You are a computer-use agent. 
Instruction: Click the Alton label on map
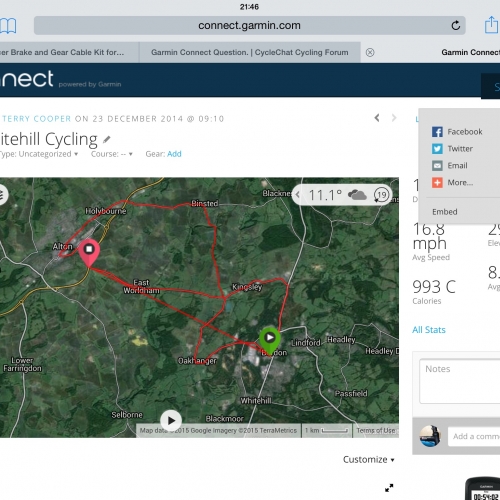pos(62,246)
